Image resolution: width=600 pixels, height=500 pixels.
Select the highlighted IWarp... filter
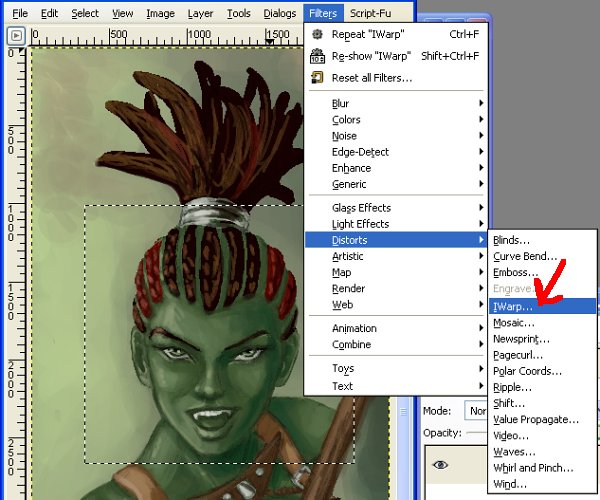[x=542, y=306]
